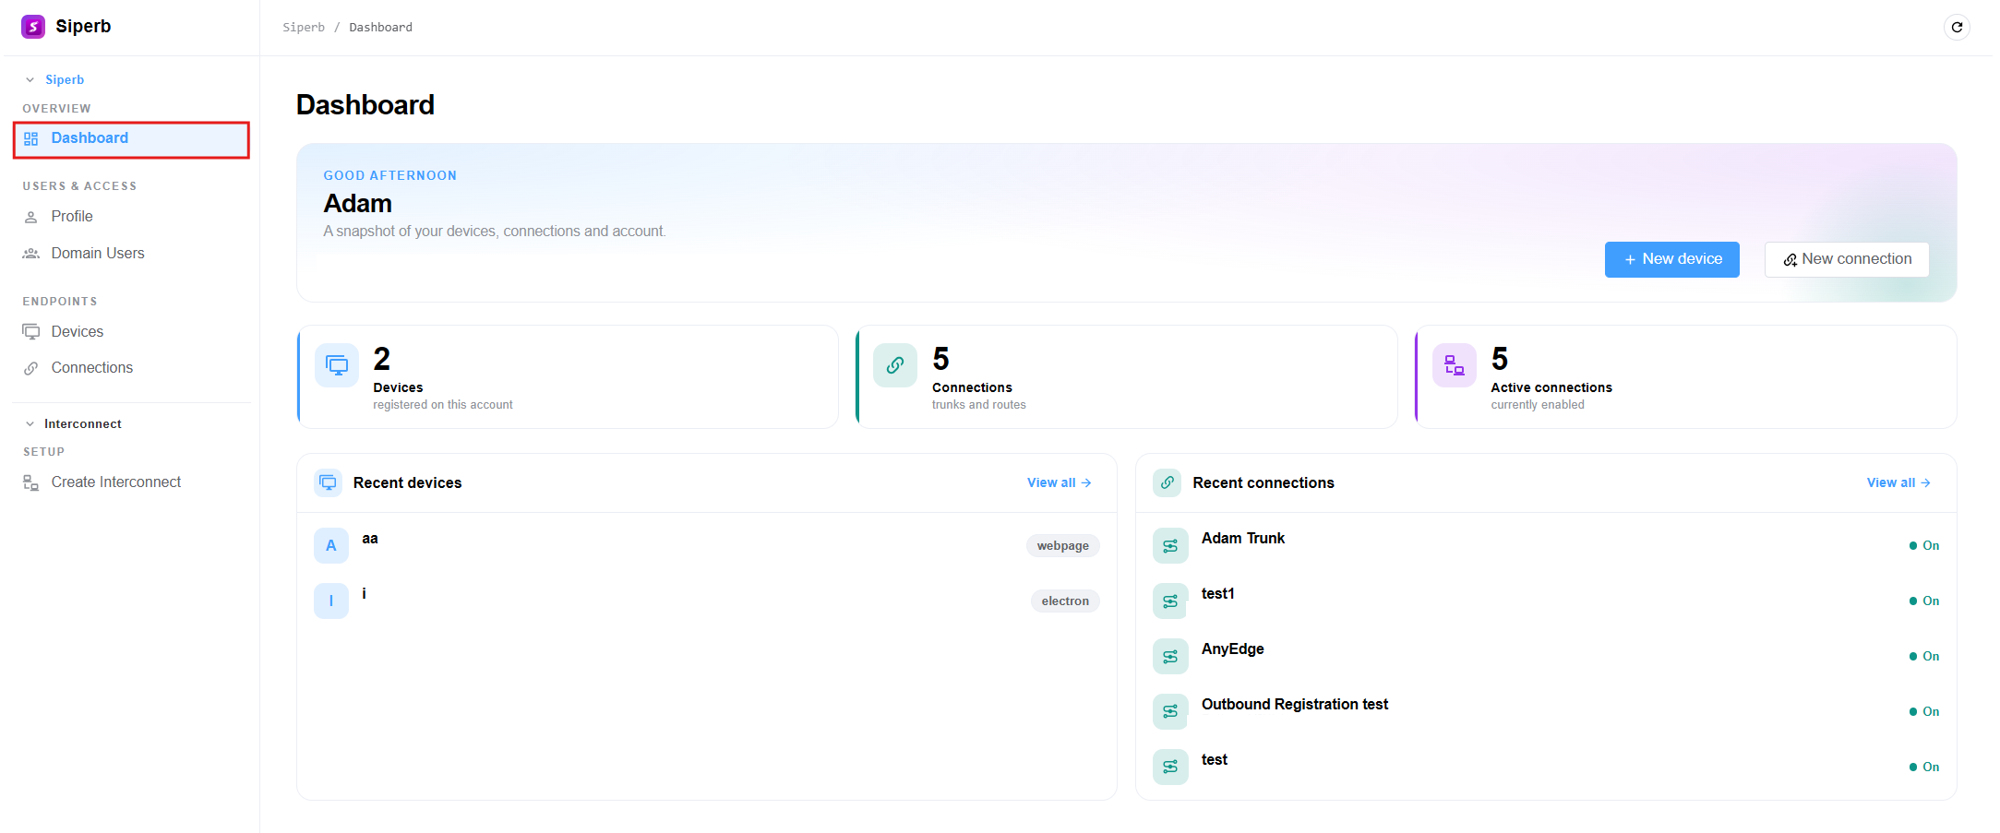Open Dashboard in the sidebar
This screenshot has height=833, width=2000.
(131, 139)
